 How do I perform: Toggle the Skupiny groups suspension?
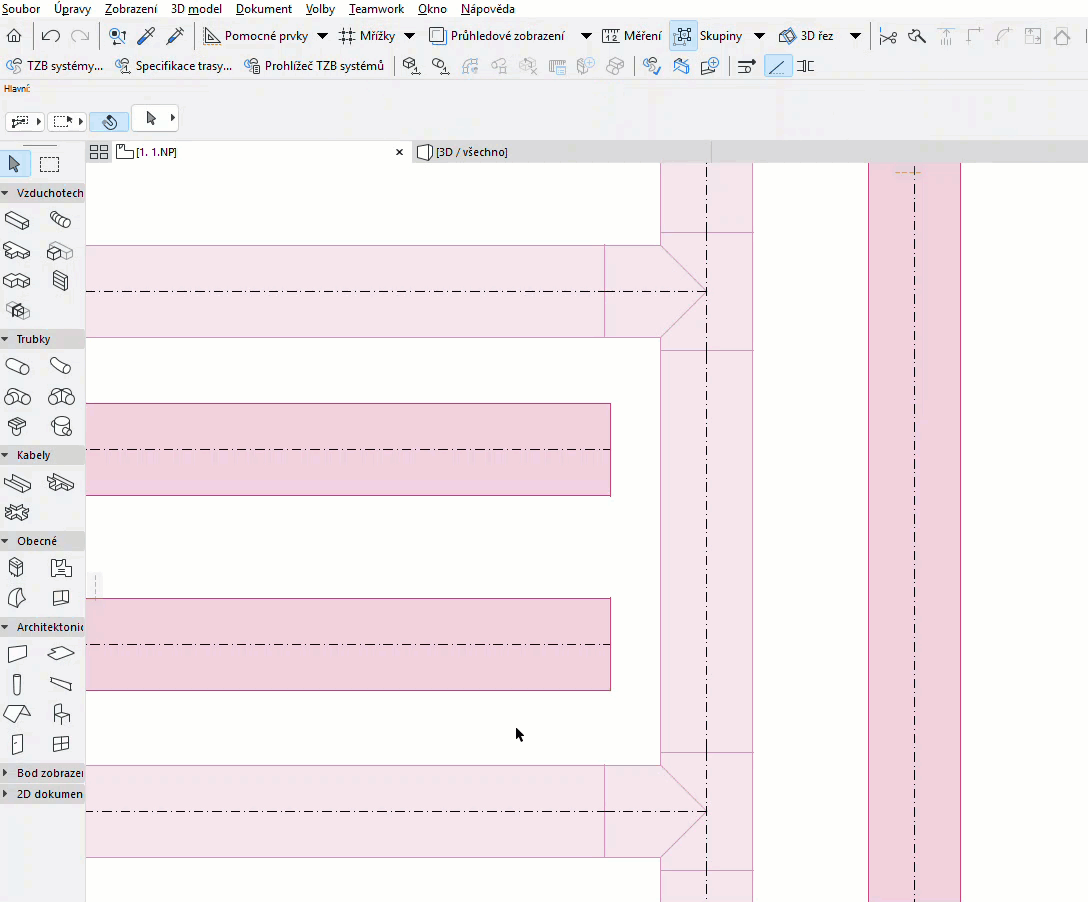(x=682, y=34)
